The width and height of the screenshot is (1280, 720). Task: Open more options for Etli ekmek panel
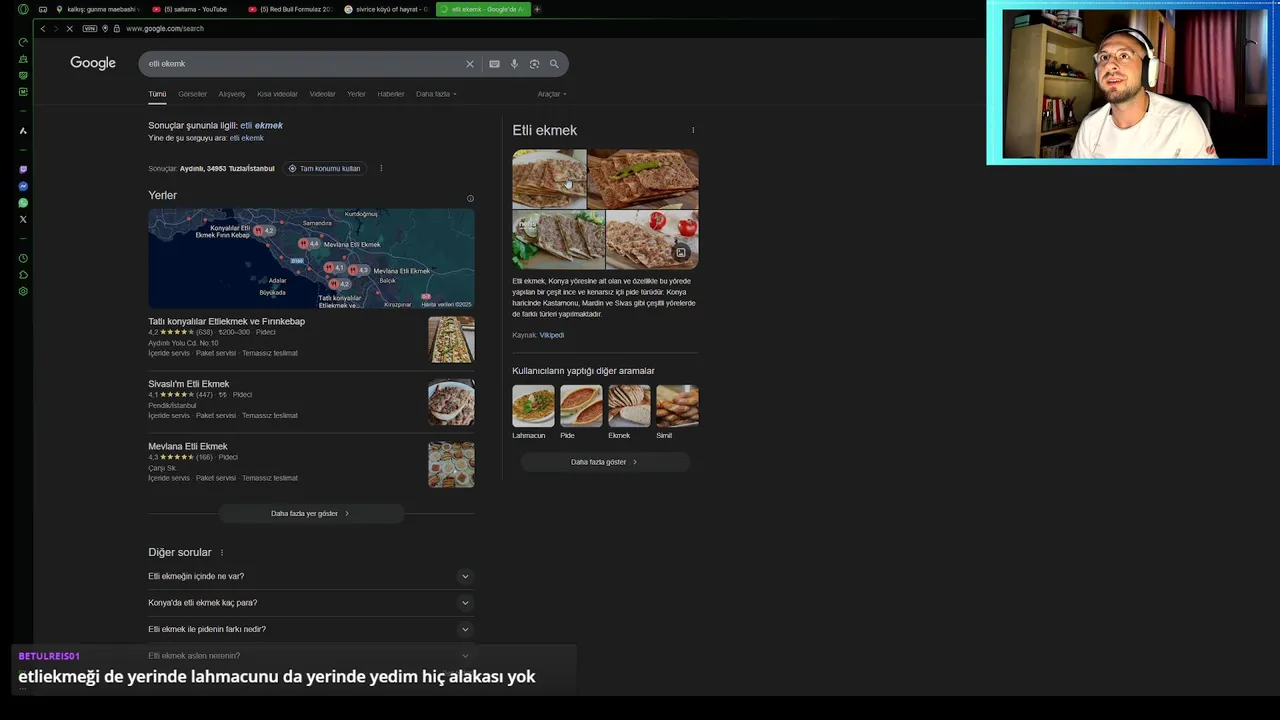(693, 130)
